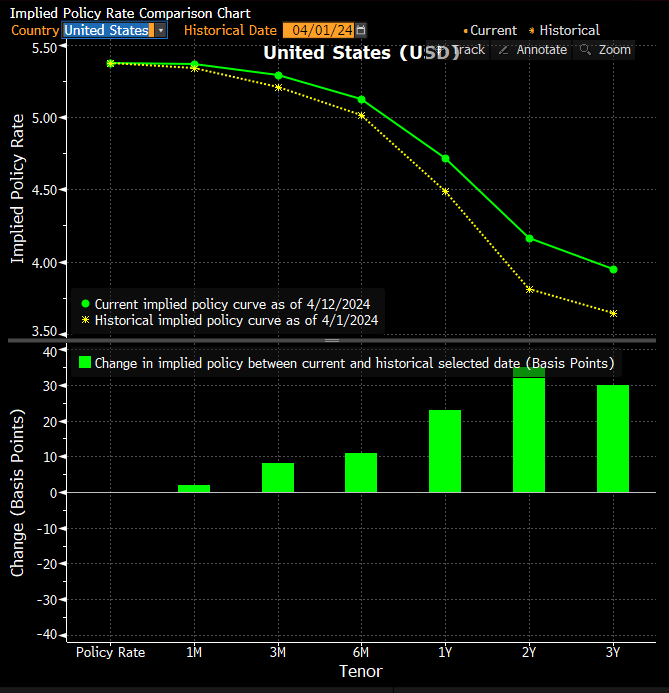
Task: Click the Policy Rate starting data point
Action: 110,63
